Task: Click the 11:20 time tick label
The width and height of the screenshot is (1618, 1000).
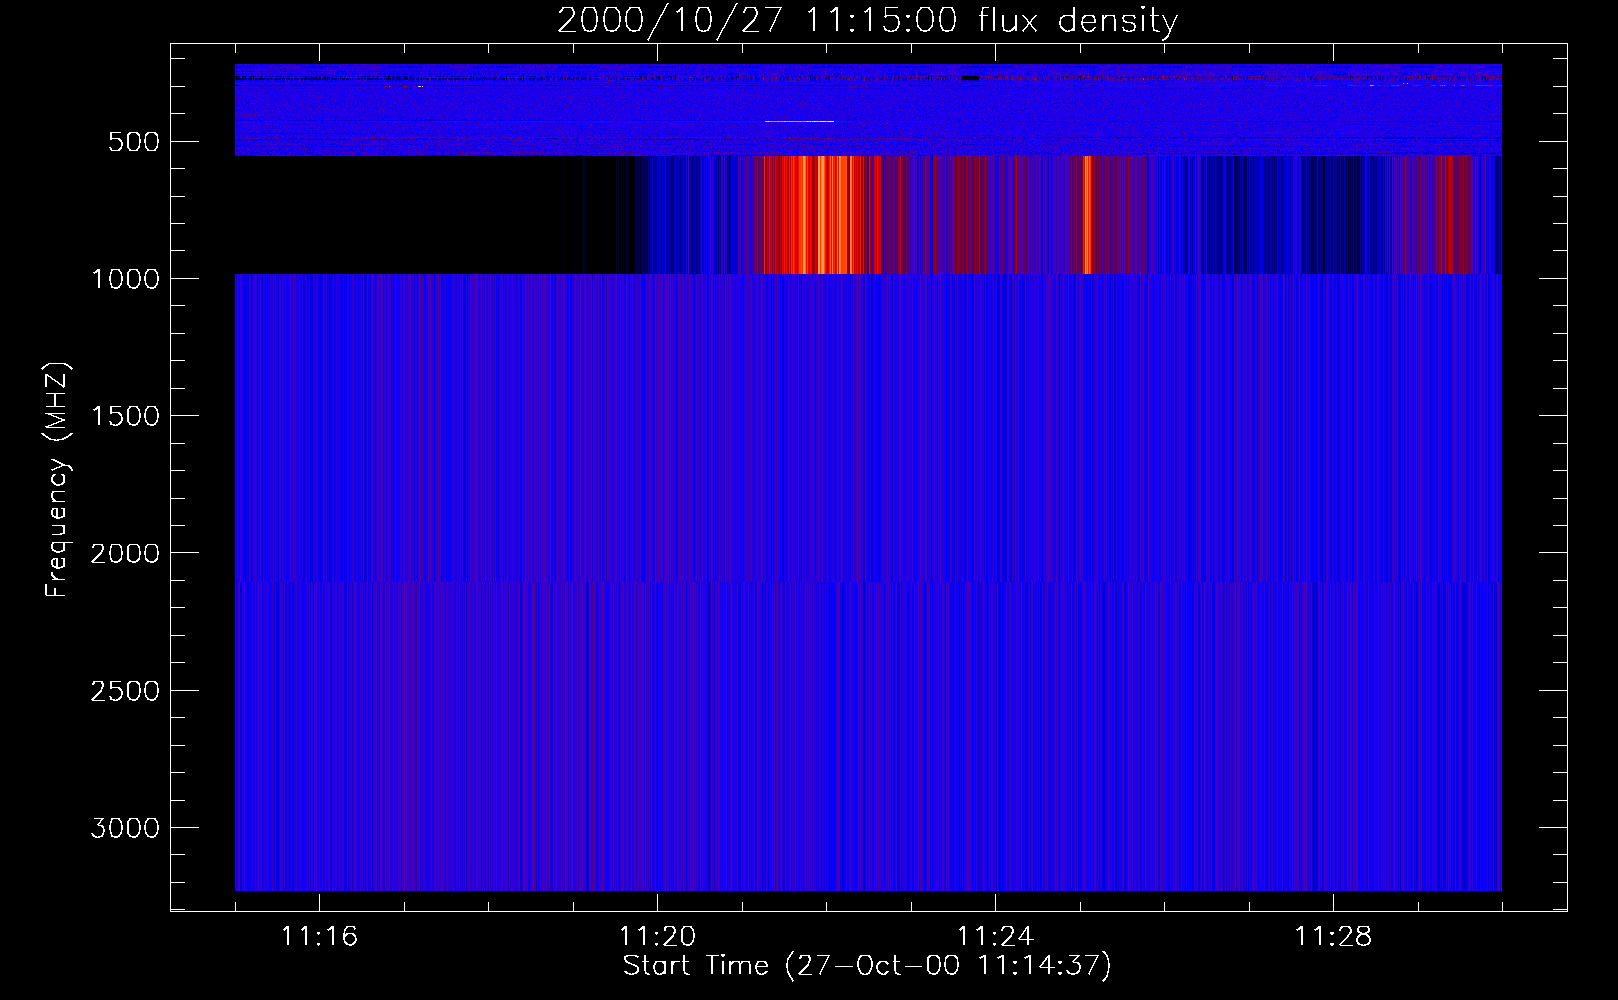Action: coord(657,936)
